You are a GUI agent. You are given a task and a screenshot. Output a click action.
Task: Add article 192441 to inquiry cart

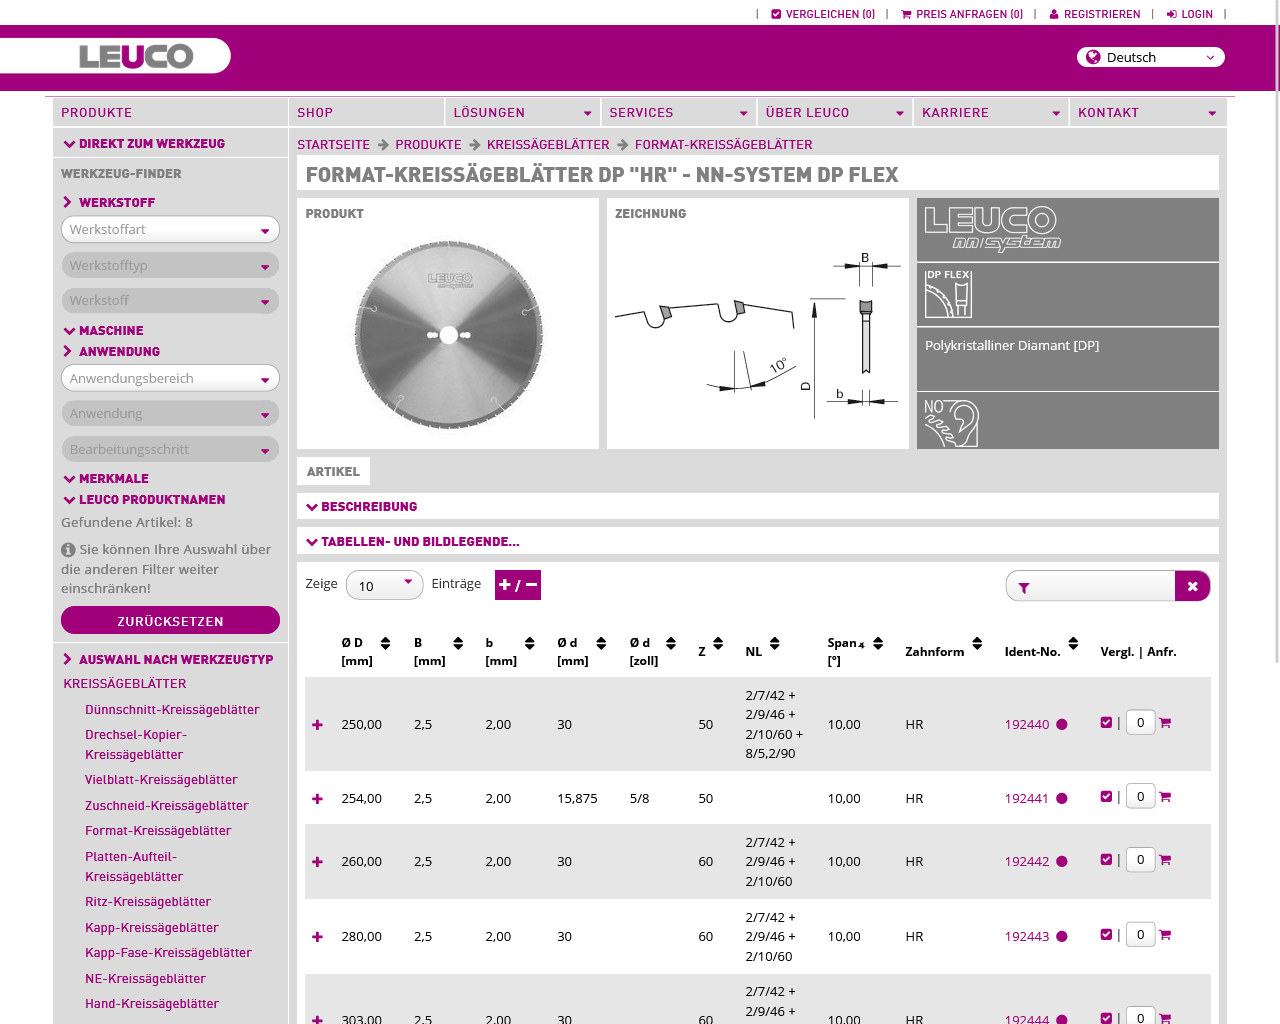[x=1165, y=797]
